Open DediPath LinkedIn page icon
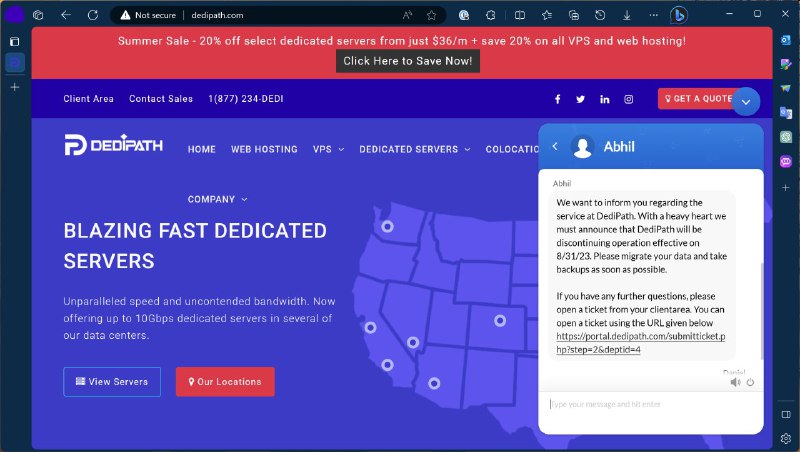Viewport: 800px width, 452px height. 605,99
